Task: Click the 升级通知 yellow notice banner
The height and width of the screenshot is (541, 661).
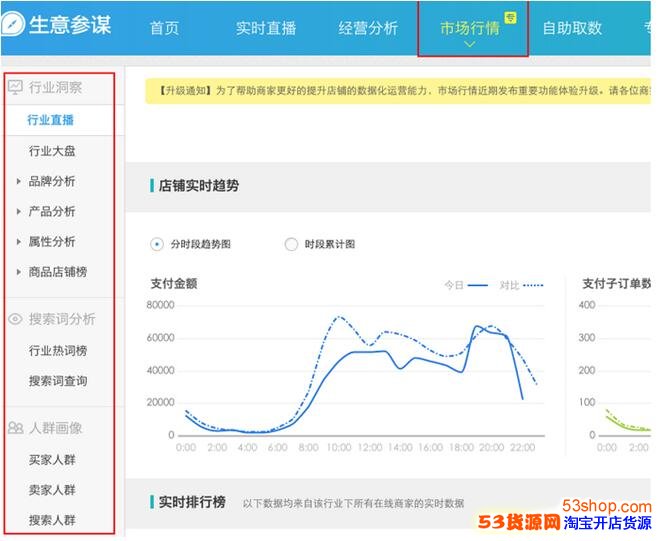Action: (398, 91)
